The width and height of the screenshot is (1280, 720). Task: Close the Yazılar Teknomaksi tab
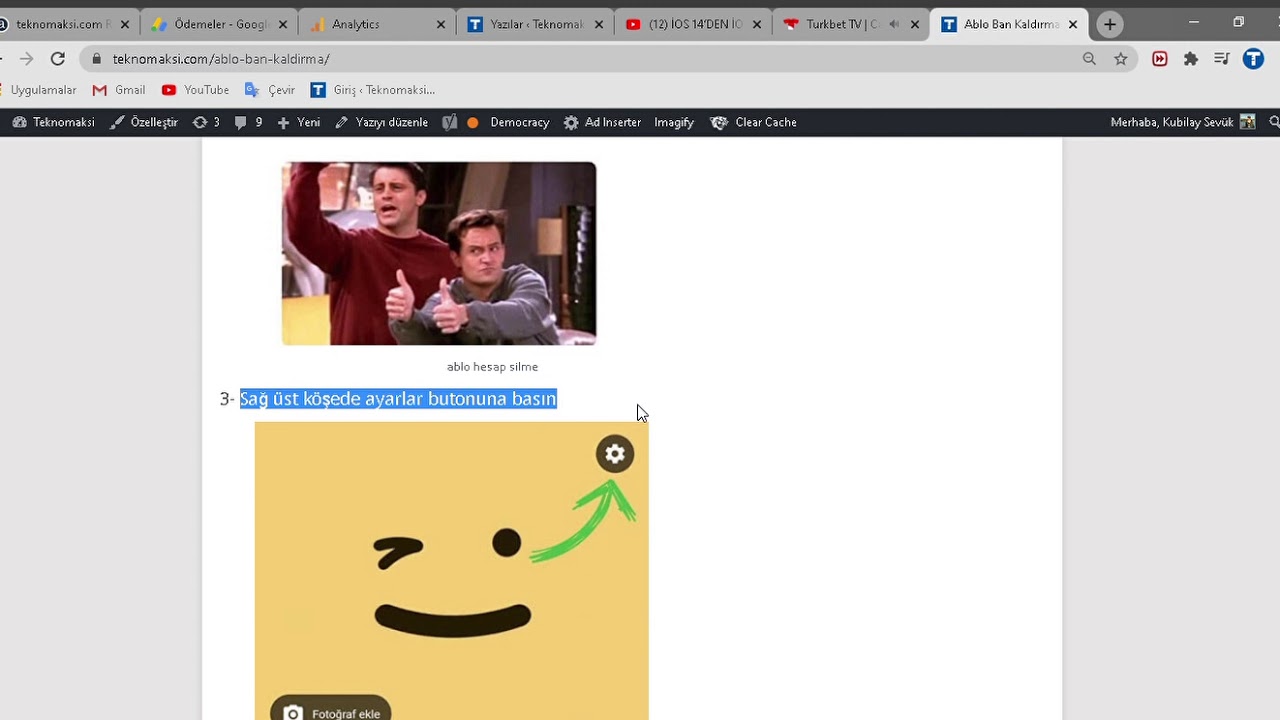[599, 24]
